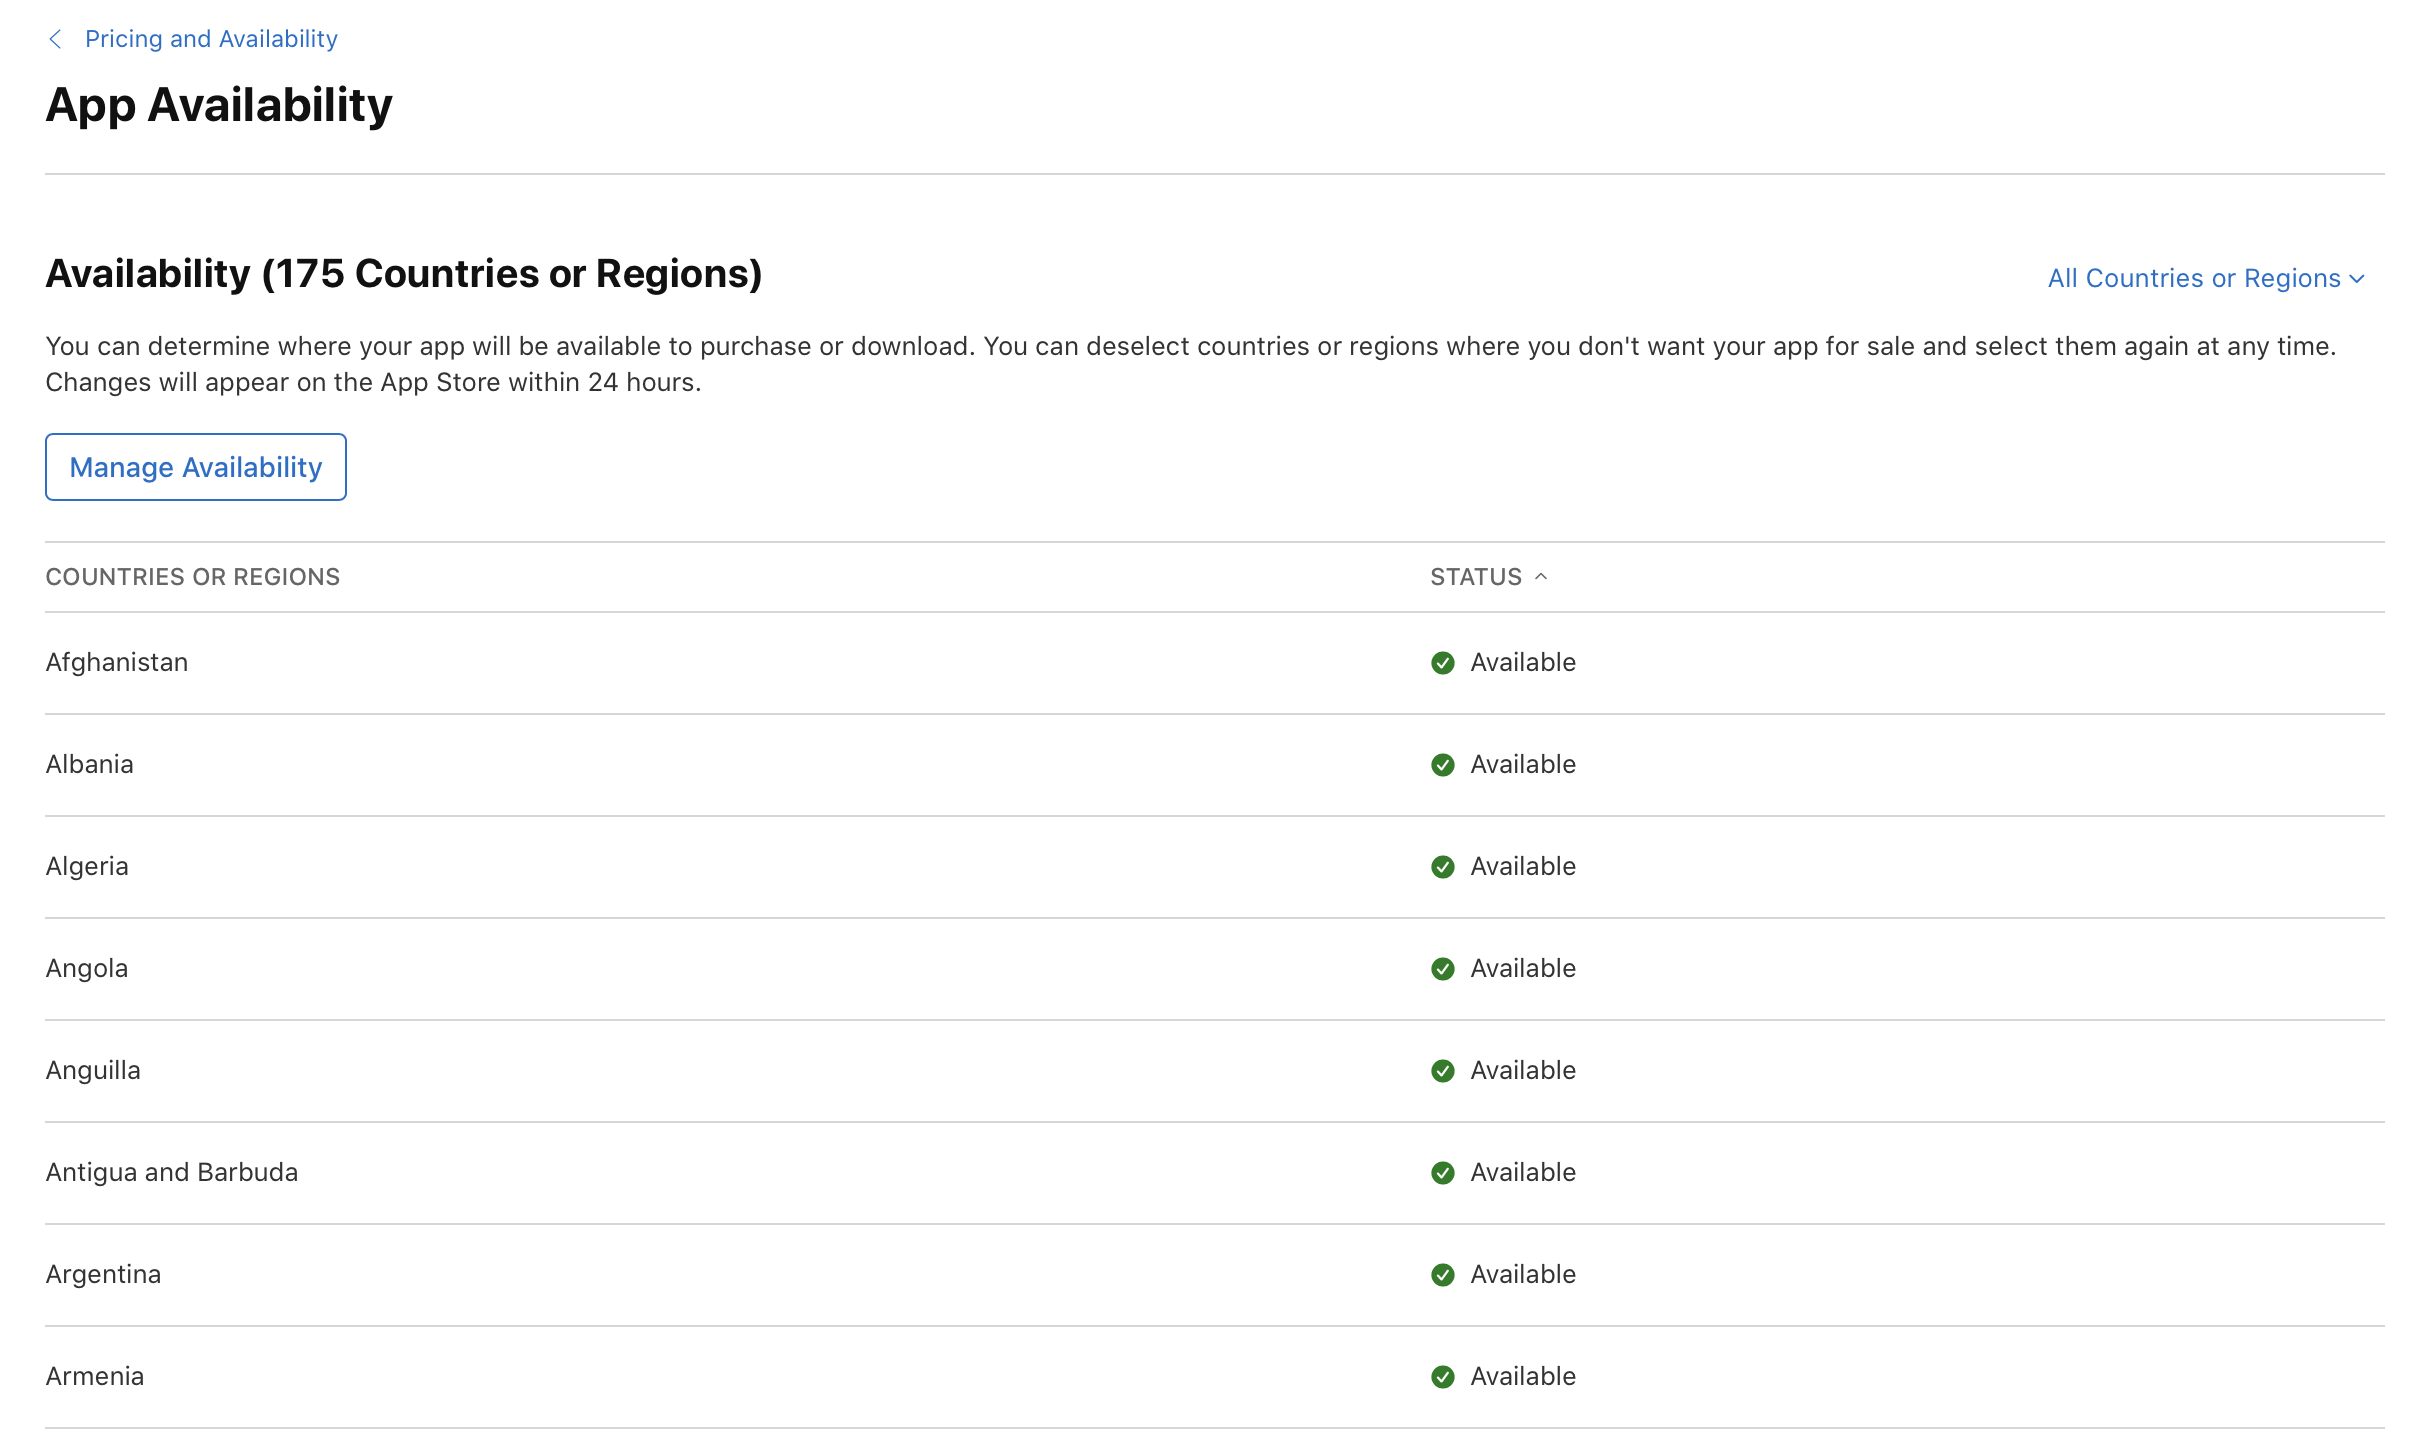Screen dimensions: 2421x1451
Task: Open Manage Availability
Action: (x=196, y=466)
